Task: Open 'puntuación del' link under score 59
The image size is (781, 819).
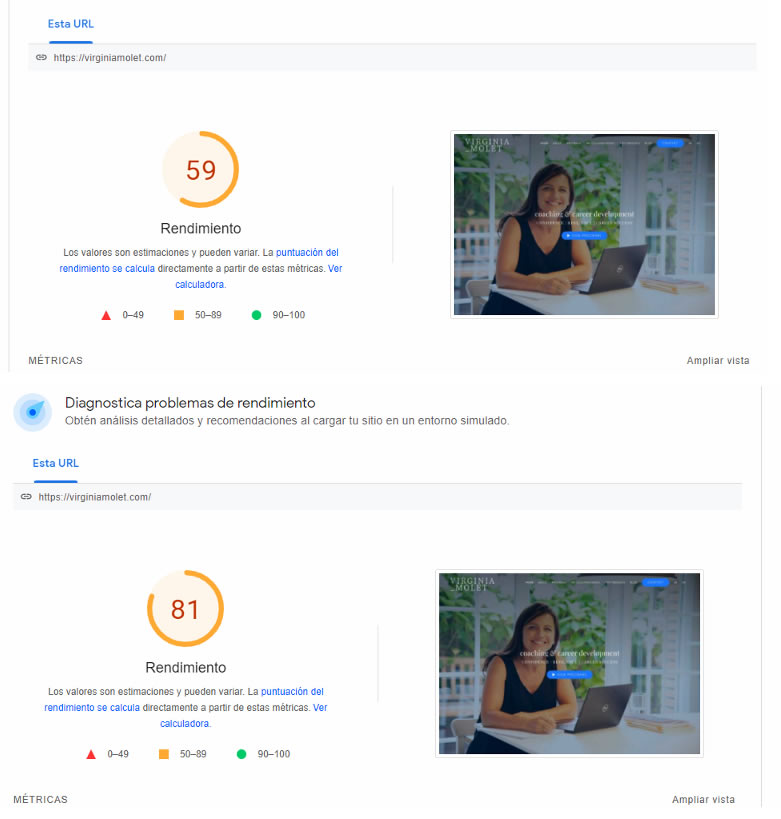Action: point(307,252)
